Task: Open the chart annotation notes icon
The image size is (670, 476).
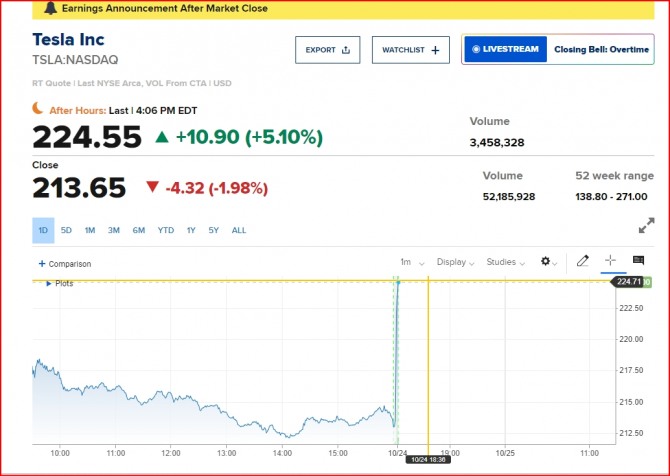Action: click(638, 260)
